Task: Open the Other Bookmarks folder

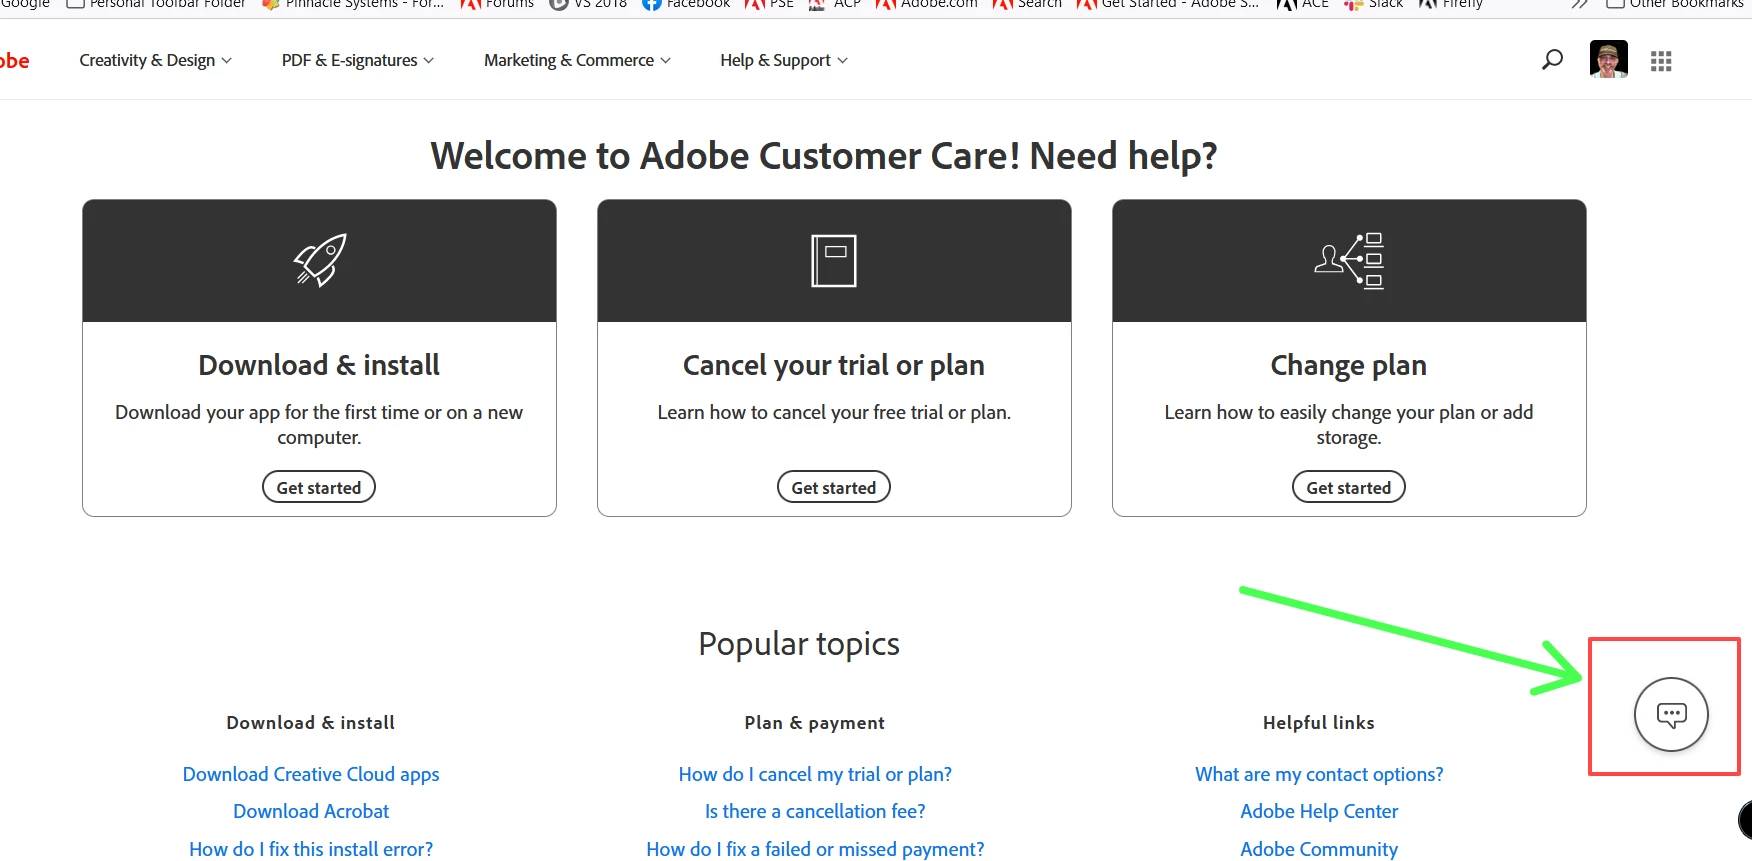Action: [1675, 4]
